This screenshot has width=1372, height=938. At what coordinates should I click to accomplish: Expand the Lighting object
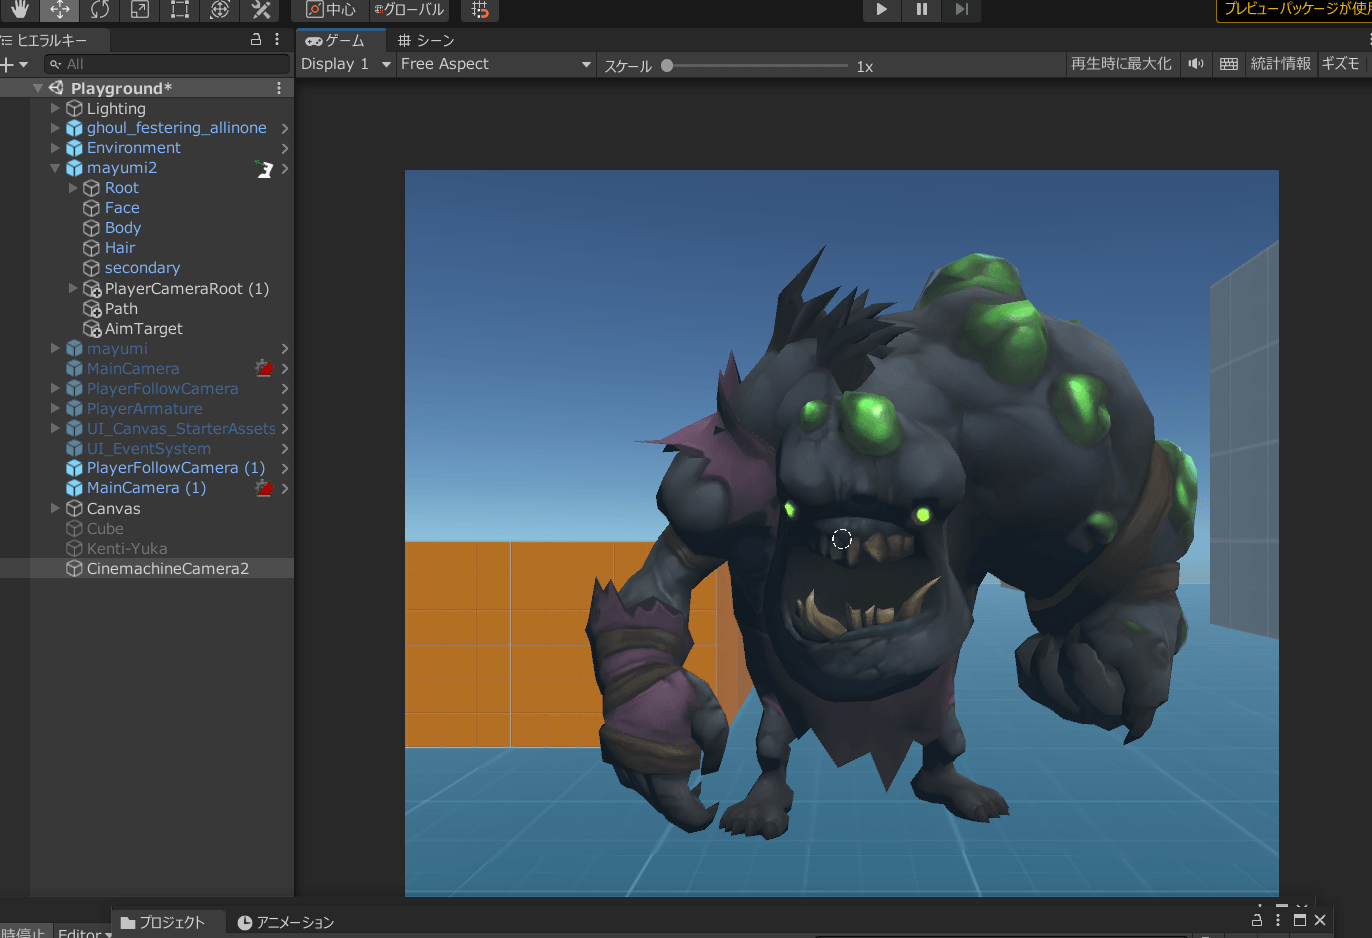[x=55, y=108]
